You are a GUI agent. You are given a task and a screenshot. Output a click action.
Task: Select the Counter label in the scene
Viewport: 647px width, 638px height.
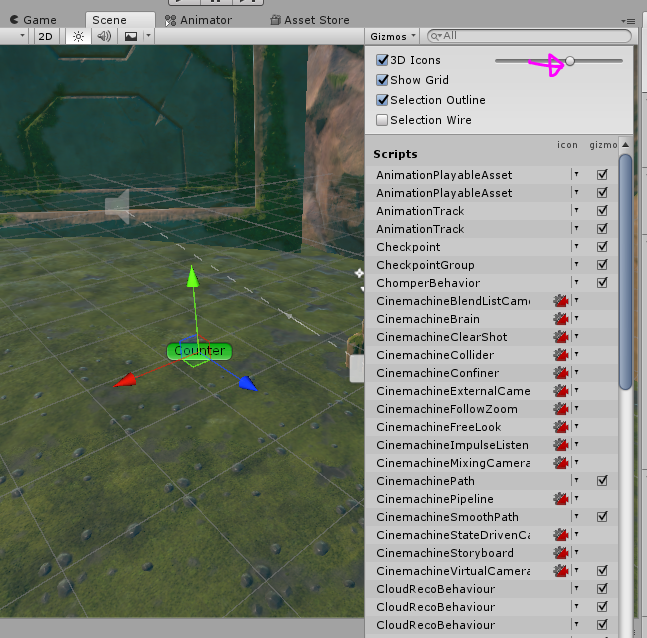199,351
